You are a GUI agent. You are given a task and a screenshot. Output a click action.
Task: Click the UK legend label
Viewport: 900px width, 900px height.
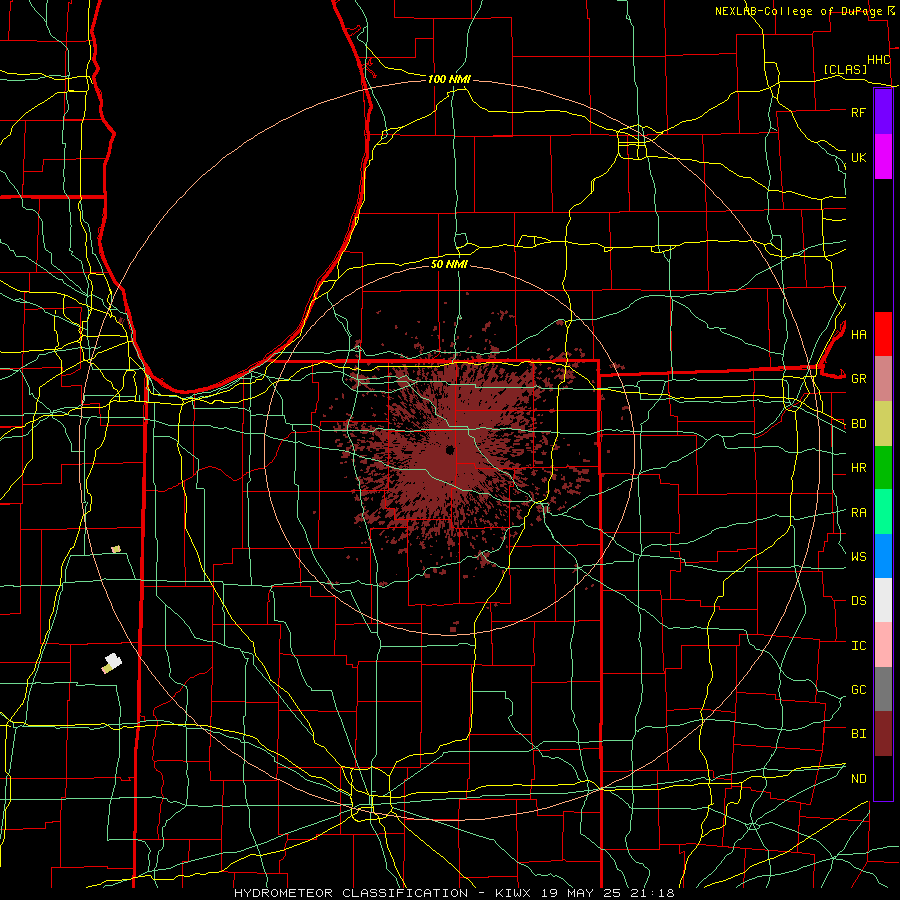858,157
